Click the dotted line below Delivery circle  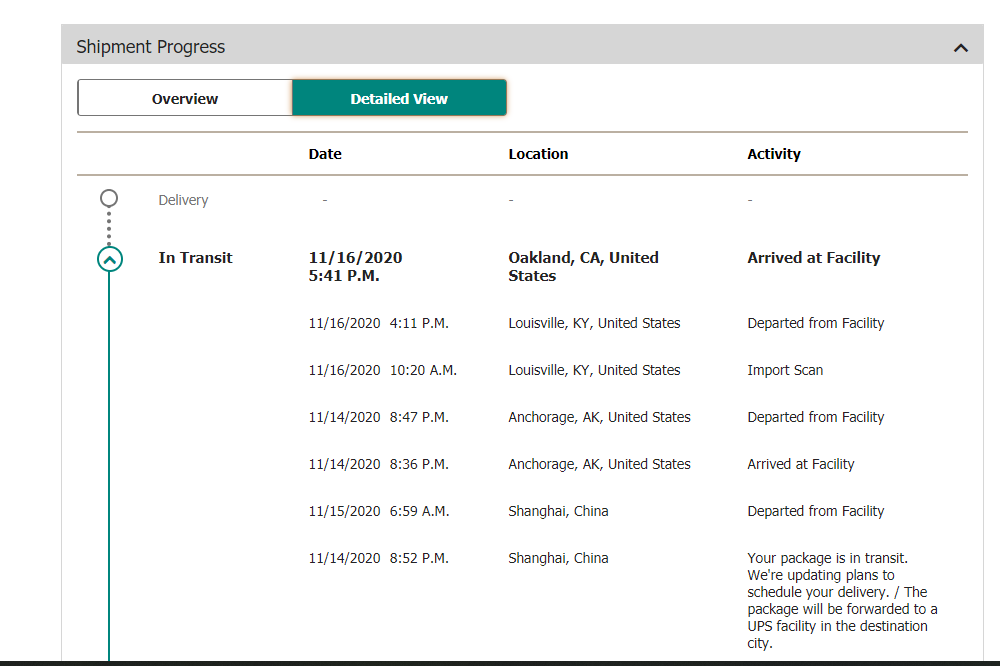[x=109, y=227]
